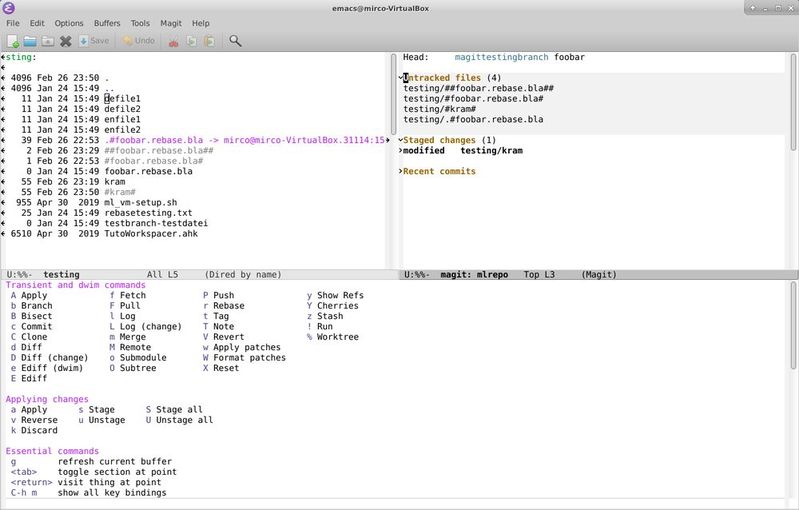This screenshot has height=510, width=799.
Task: Click the Cut scissors icon
Action: (173, 42)
